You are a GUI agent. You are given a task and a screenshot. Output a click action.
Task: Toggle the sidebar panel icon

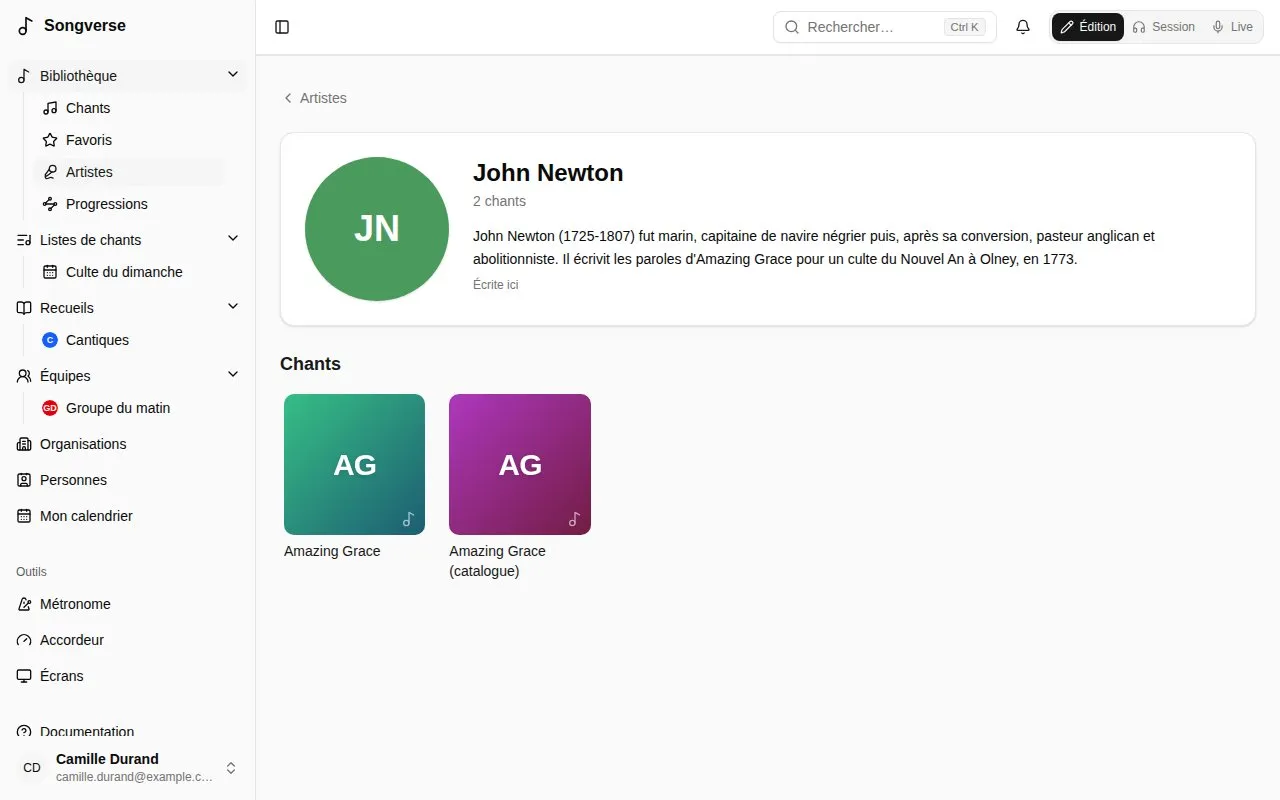(x=282, y=27)
